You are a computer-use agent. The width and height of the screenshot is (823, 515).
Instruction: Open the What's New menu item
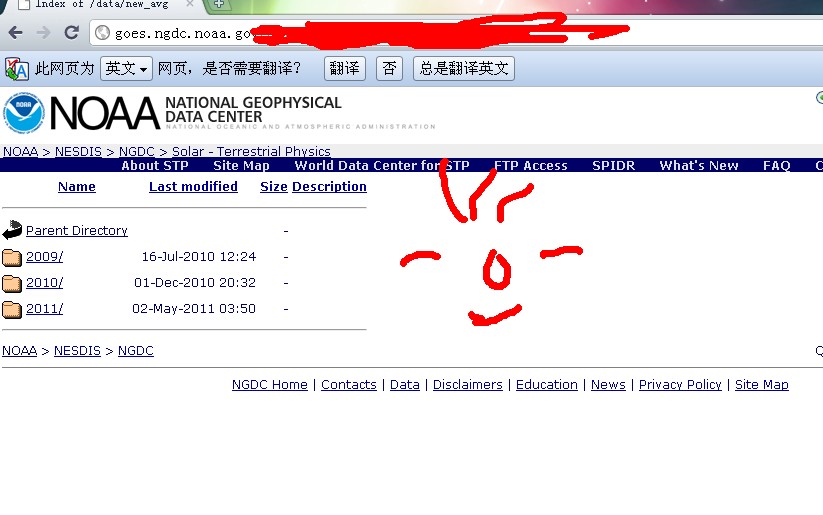[699, 165]
